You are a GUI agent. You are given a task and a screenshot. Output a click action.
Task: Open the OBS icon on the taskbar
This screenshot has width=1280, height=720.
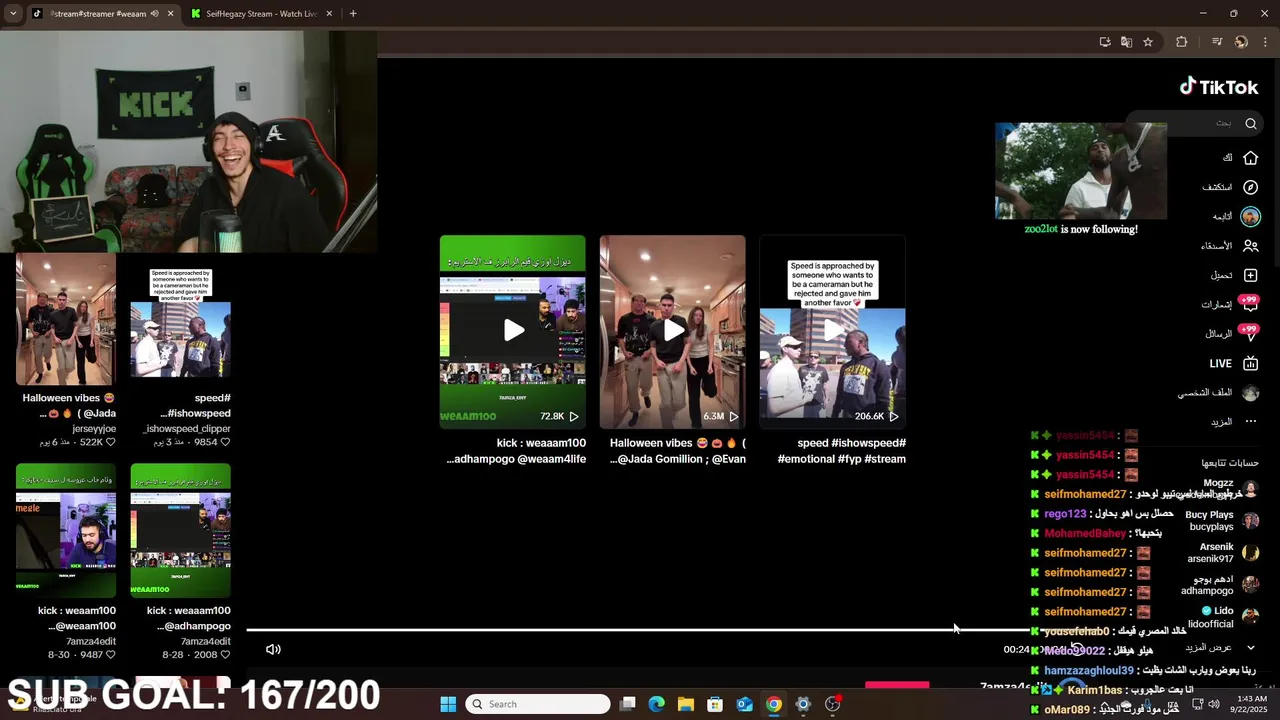tap(832, 704)
